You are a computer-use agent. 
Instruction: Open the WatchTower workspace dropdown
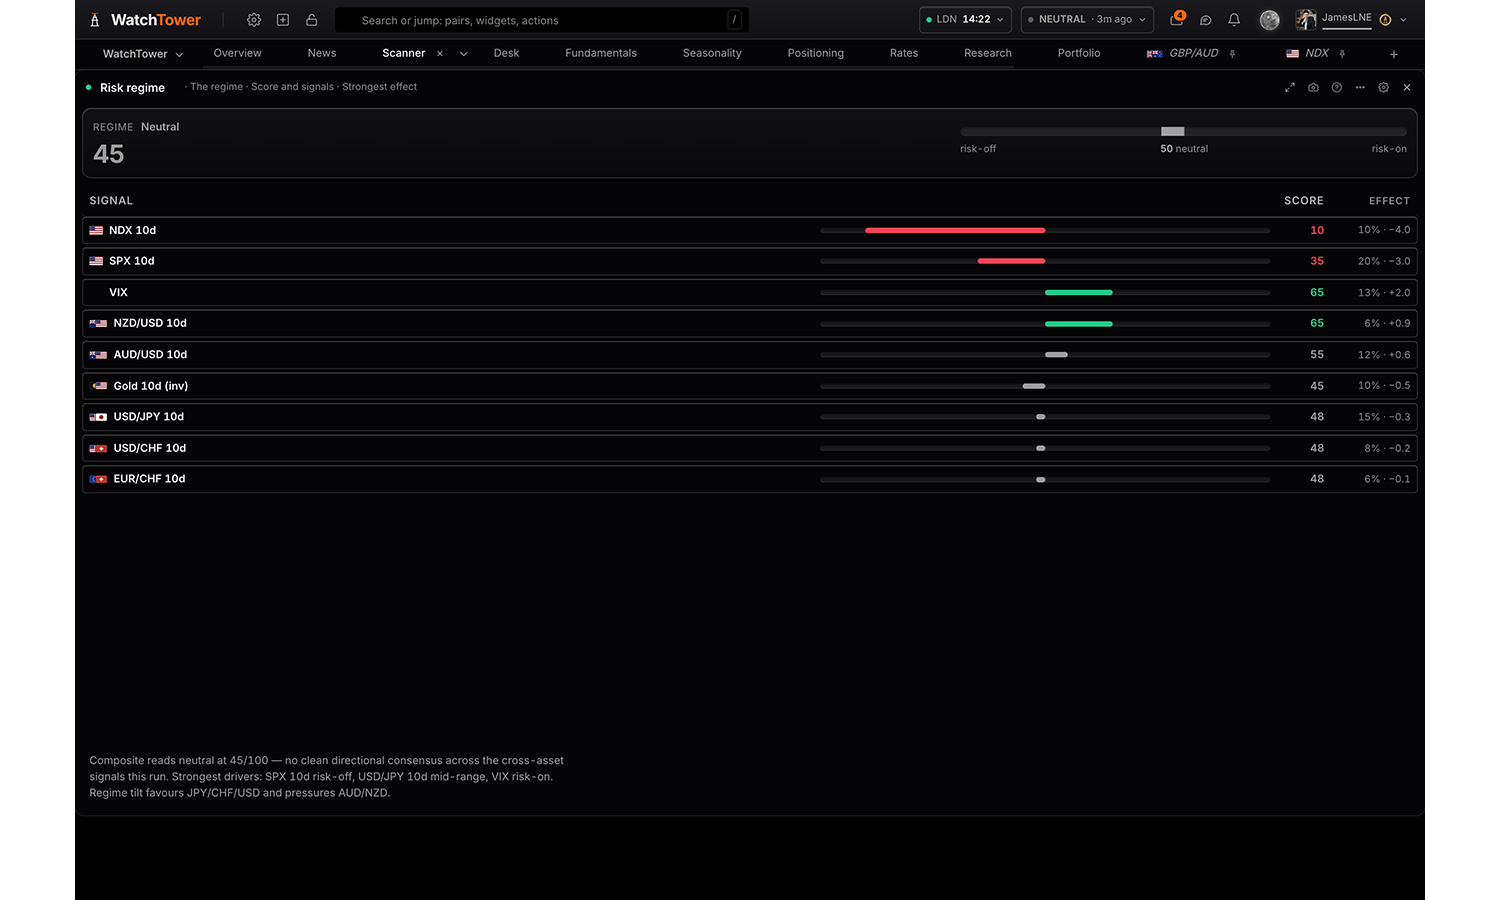click(143, 54)
